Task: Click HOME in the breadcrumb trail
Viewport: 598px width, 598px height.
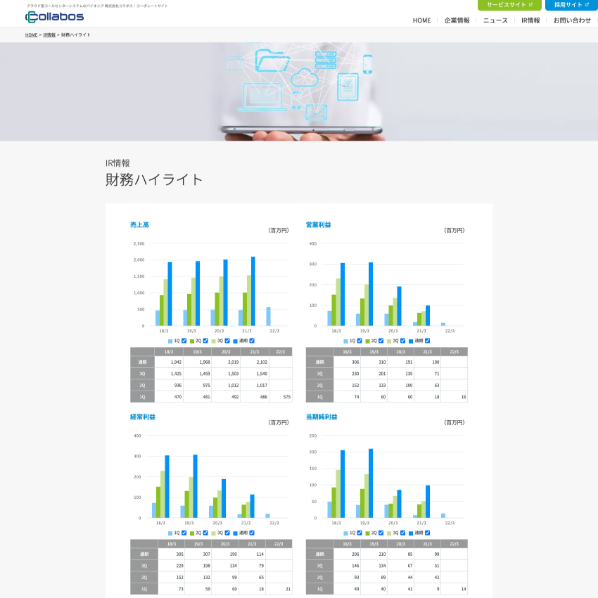Action: click(x=31, y=35)
